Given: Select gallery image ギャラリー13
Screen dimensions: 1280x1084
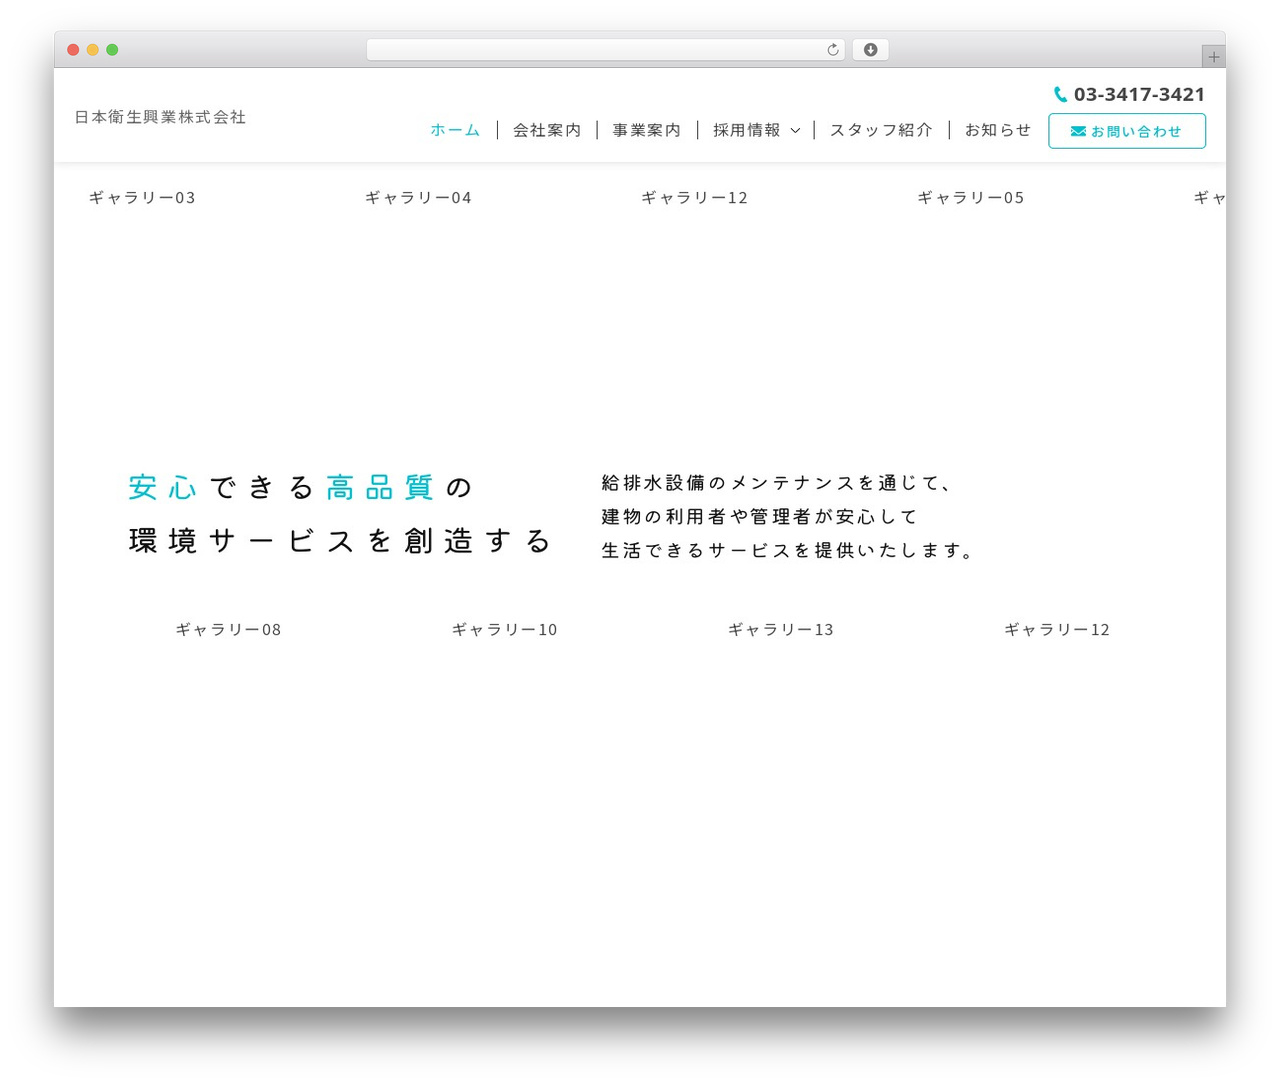Looking at the screenshot, I should pos(780,630).
